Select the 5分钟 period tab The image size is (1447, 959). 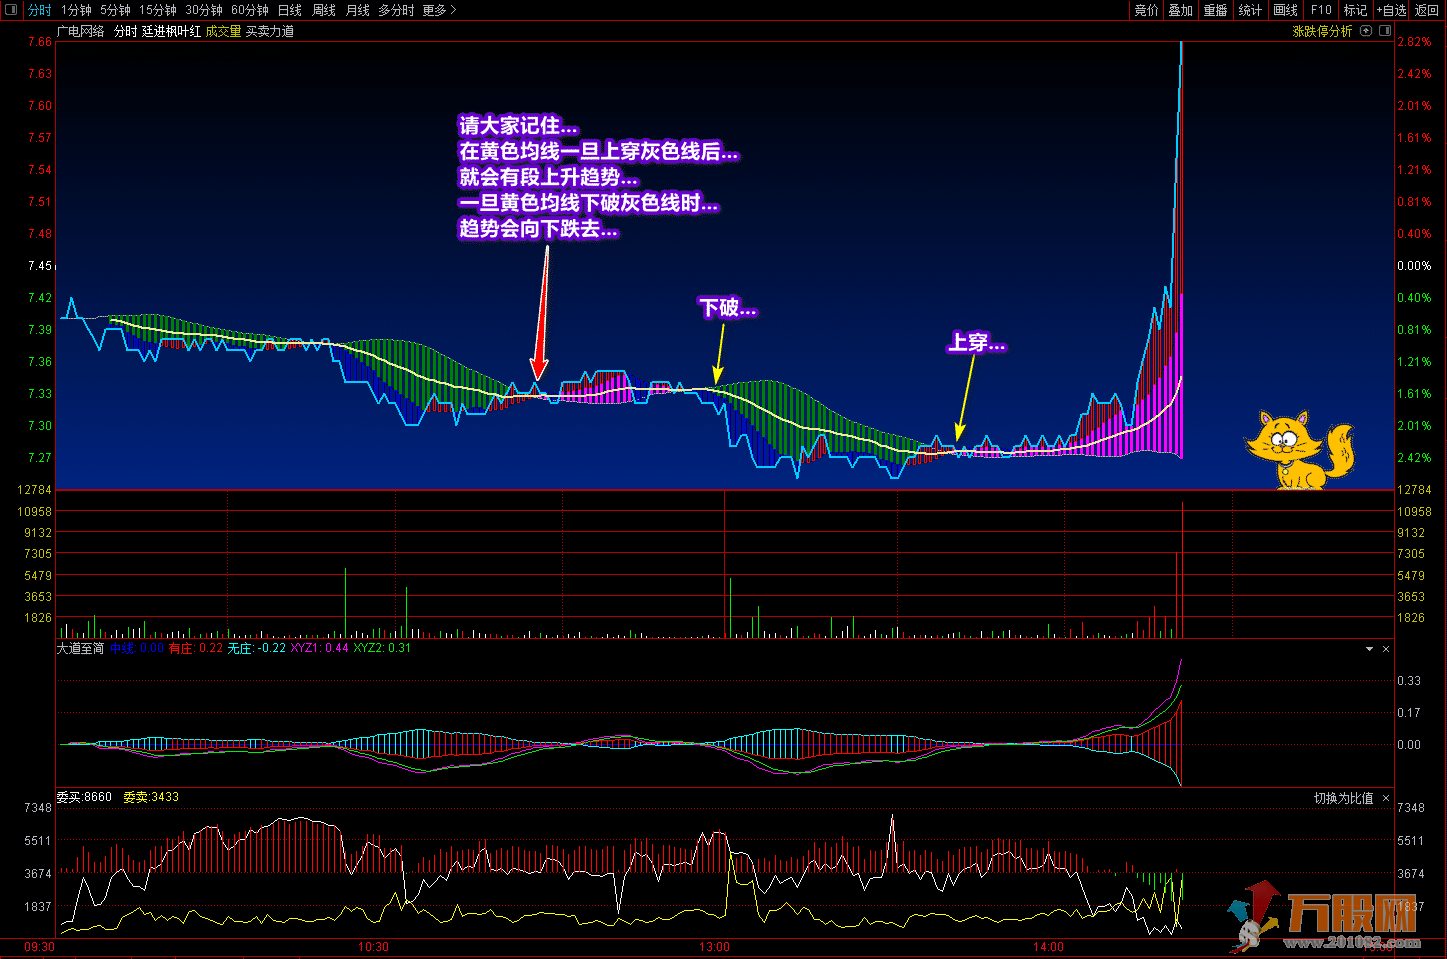(x=115, y=10)
